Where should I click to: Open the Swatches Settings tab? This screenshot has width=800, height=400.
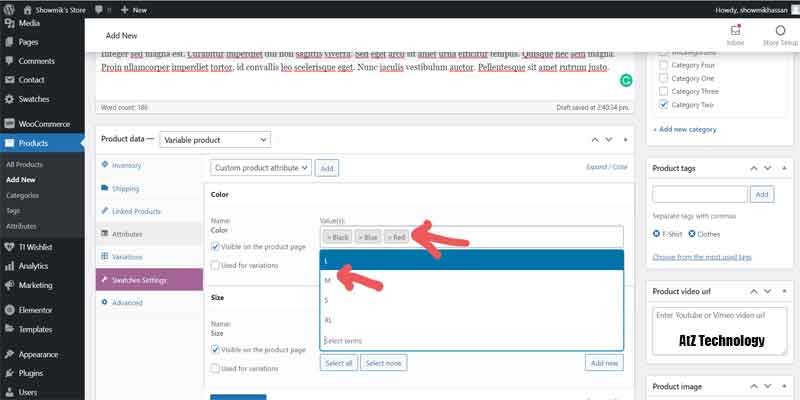[139, 280]
